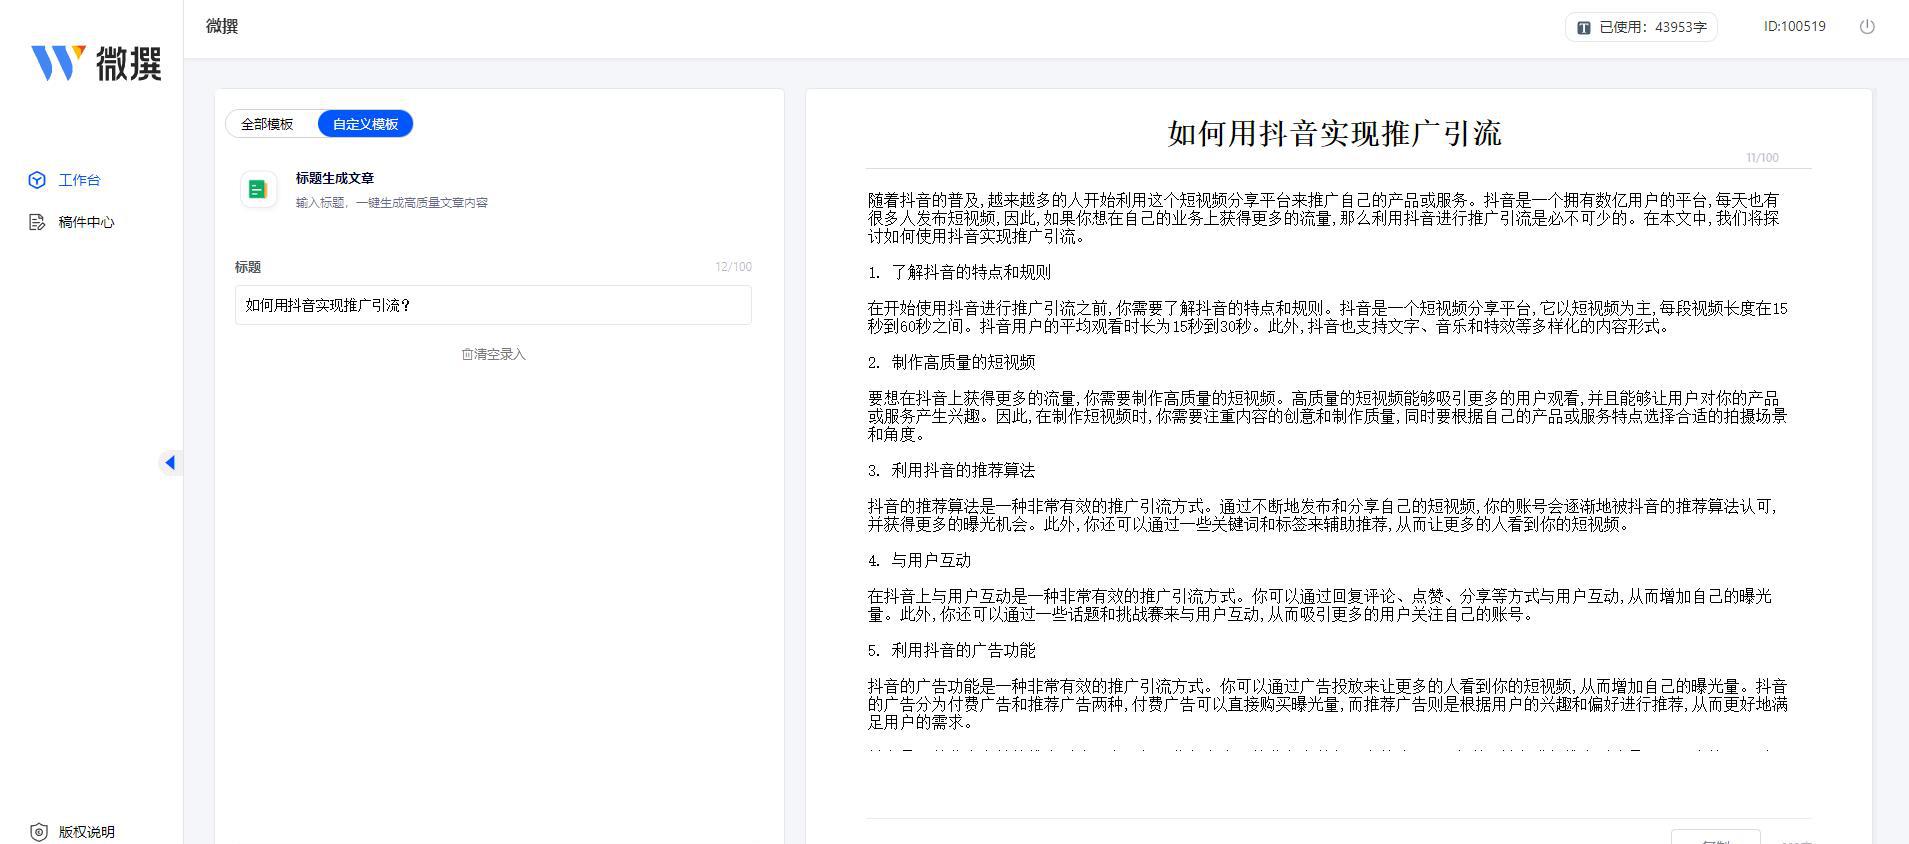The width and height of the screenshot is (1909, 844).
Task: Switch to the 全部模板 tab
Action: (267, 124)
